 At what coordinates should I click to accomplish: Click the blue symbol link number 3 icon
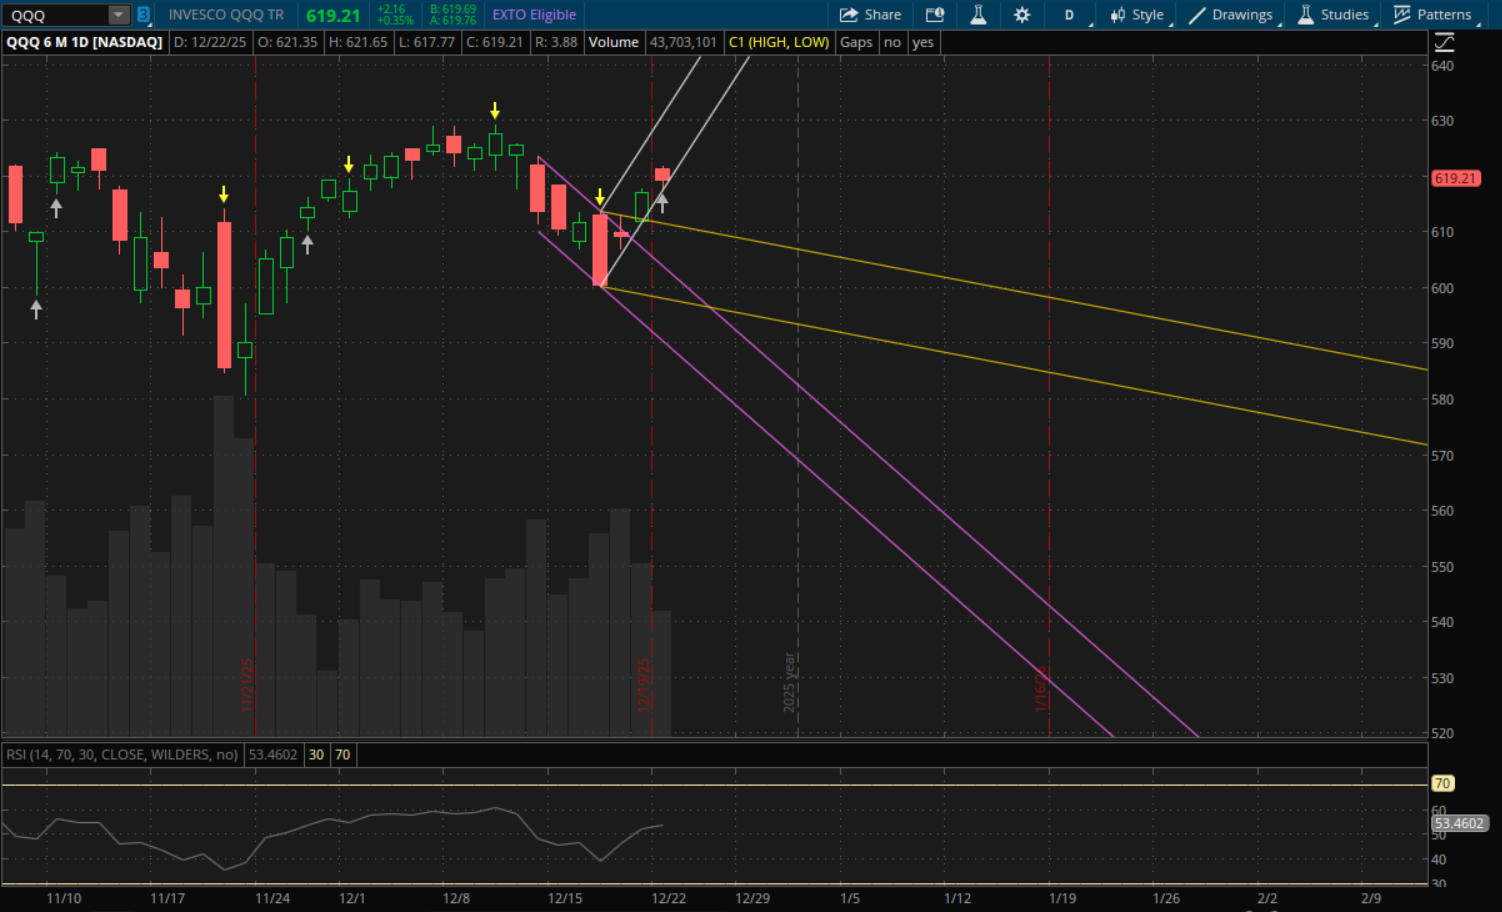pos(144,15)
